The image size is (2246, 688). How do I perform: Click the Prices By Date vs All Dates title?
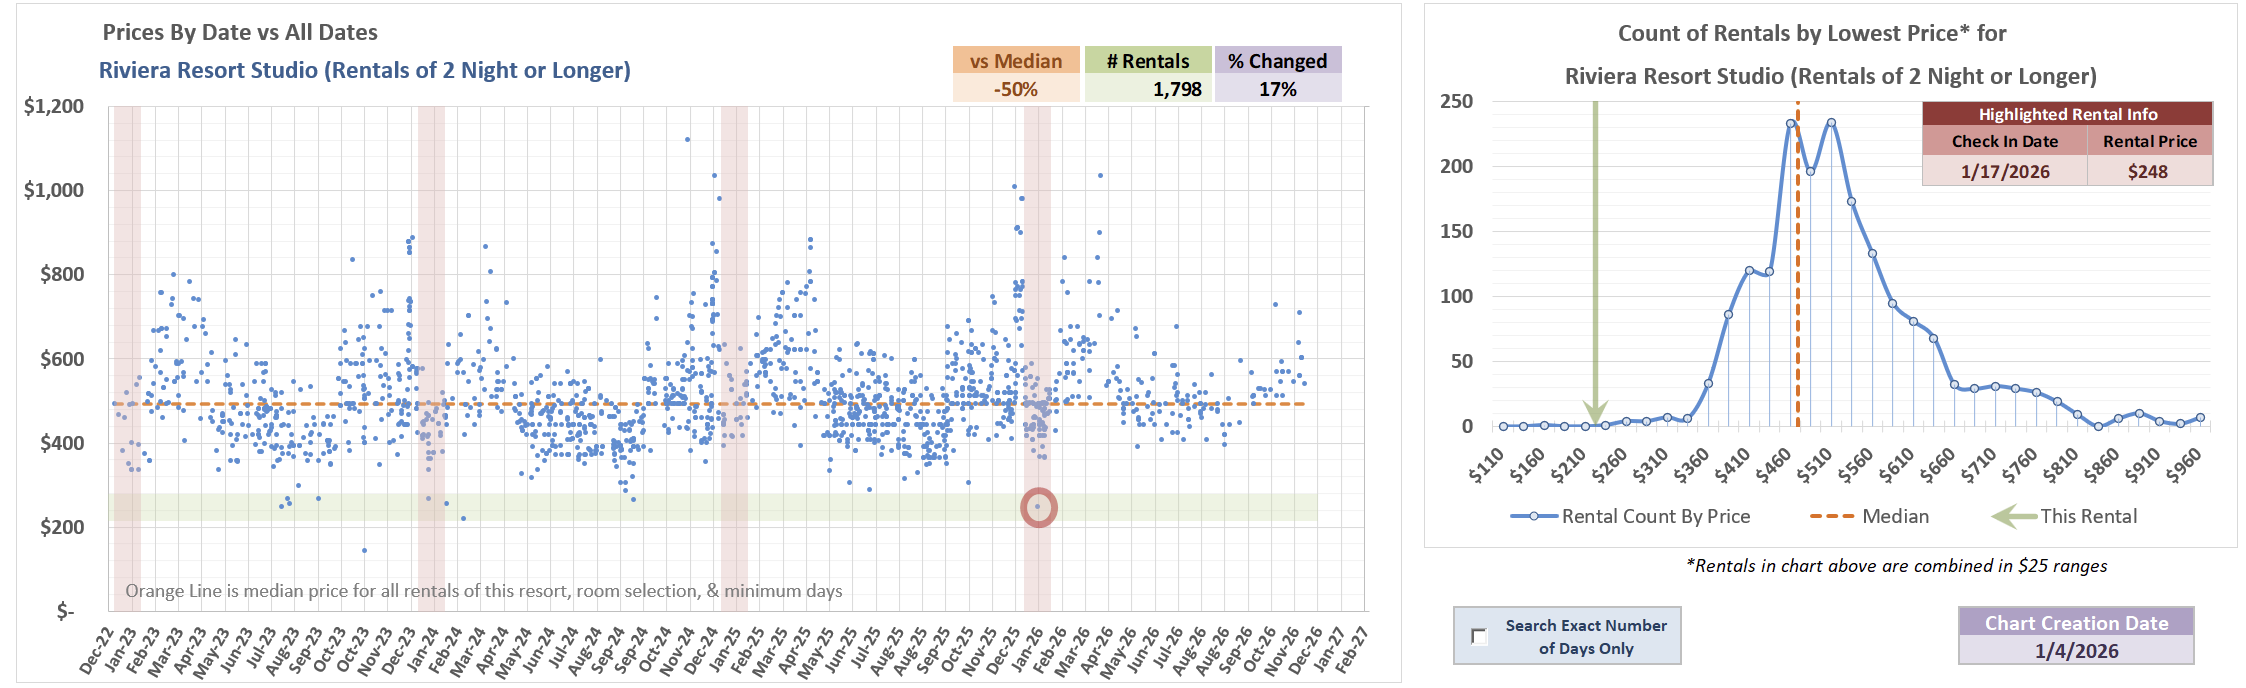(x=240, y=32)
